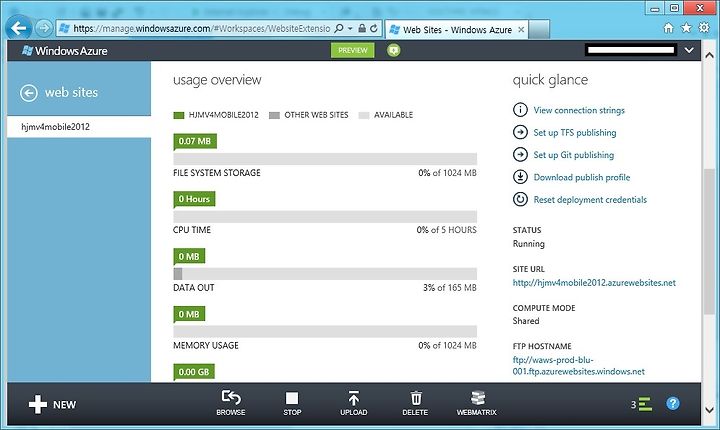The width and height of the screenshot is (720, 430).
Task: Click the Windows Azure logo
Action: click(x=65, y=51)
